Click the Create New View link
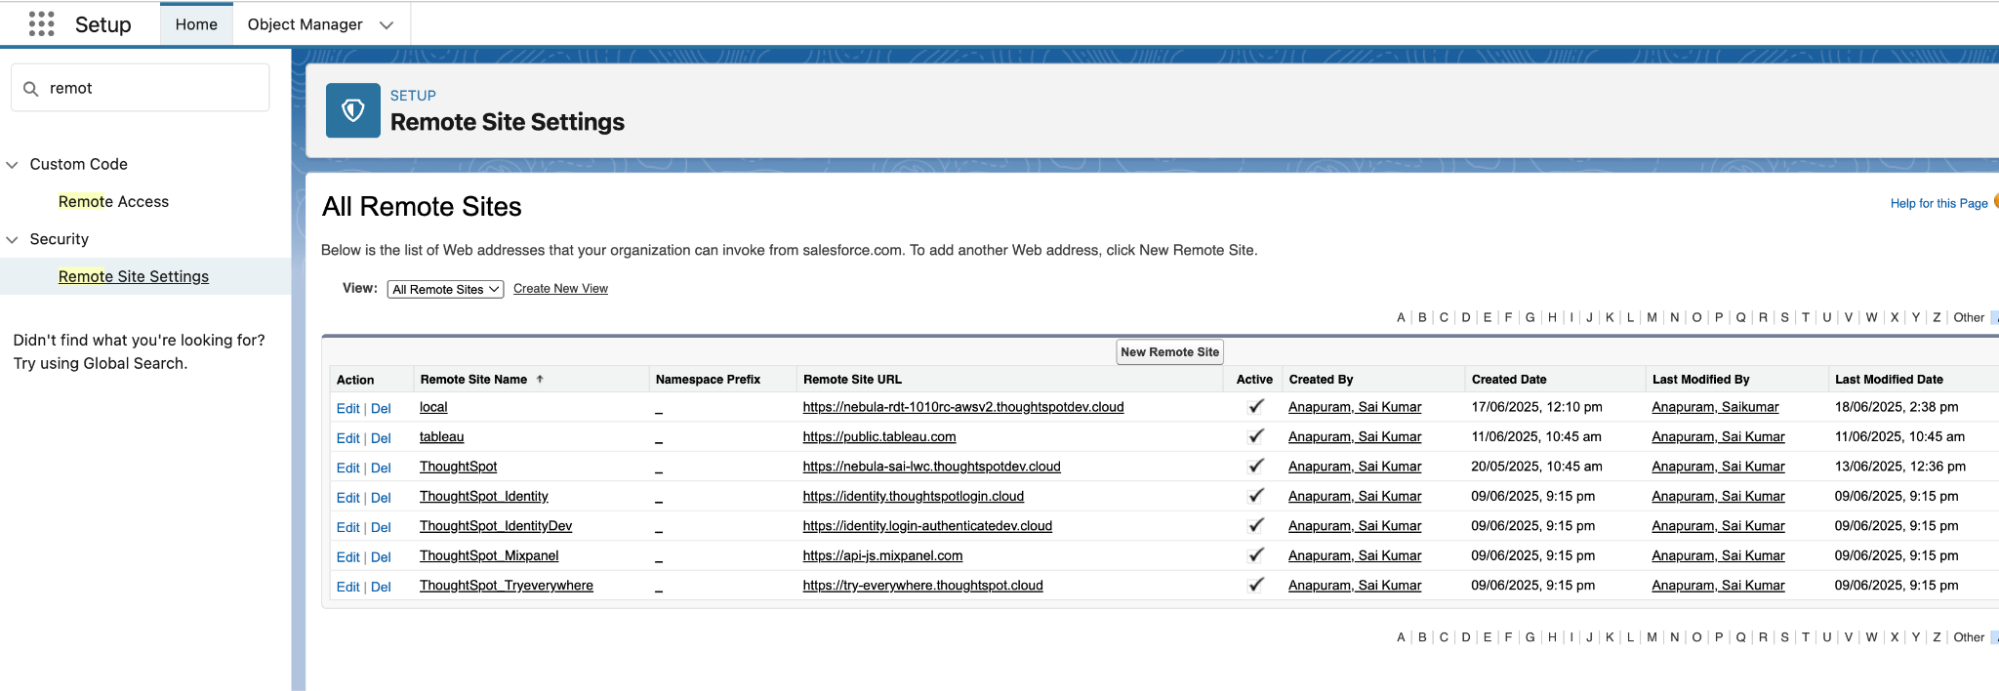This screenshot has height=691, width=1999. coord(560,289)
